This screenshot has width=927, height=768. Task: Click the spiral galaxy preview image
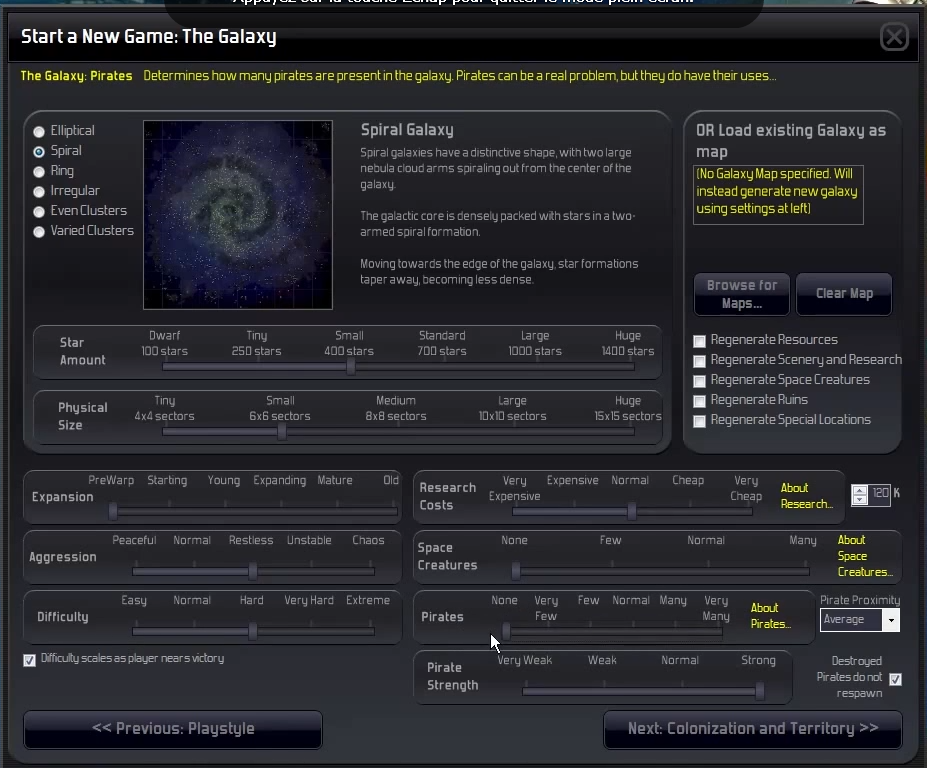pyautogui.click(x=238, y=215)
